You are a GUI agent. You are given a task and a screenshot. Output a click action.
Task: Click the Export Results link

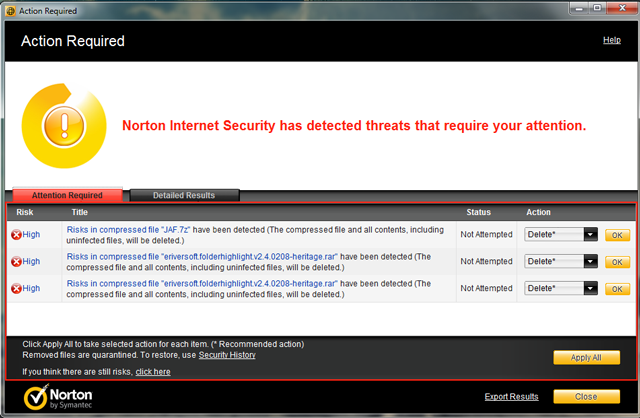(511, 396)
